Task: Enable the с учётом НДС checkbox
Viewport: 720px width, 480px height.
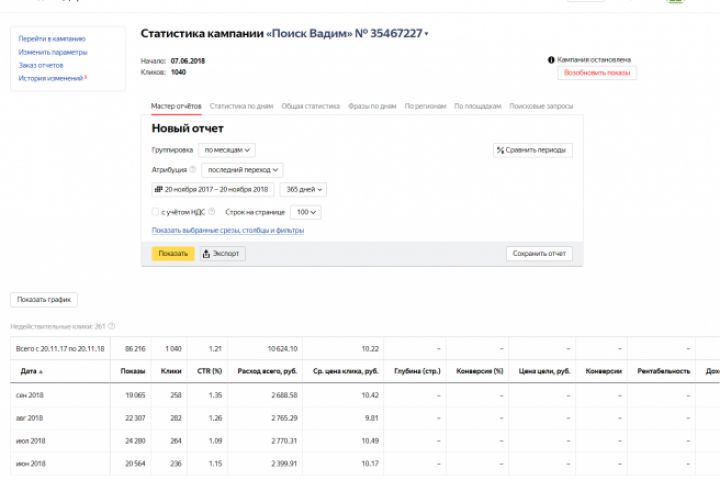Action: click(155, 212)
